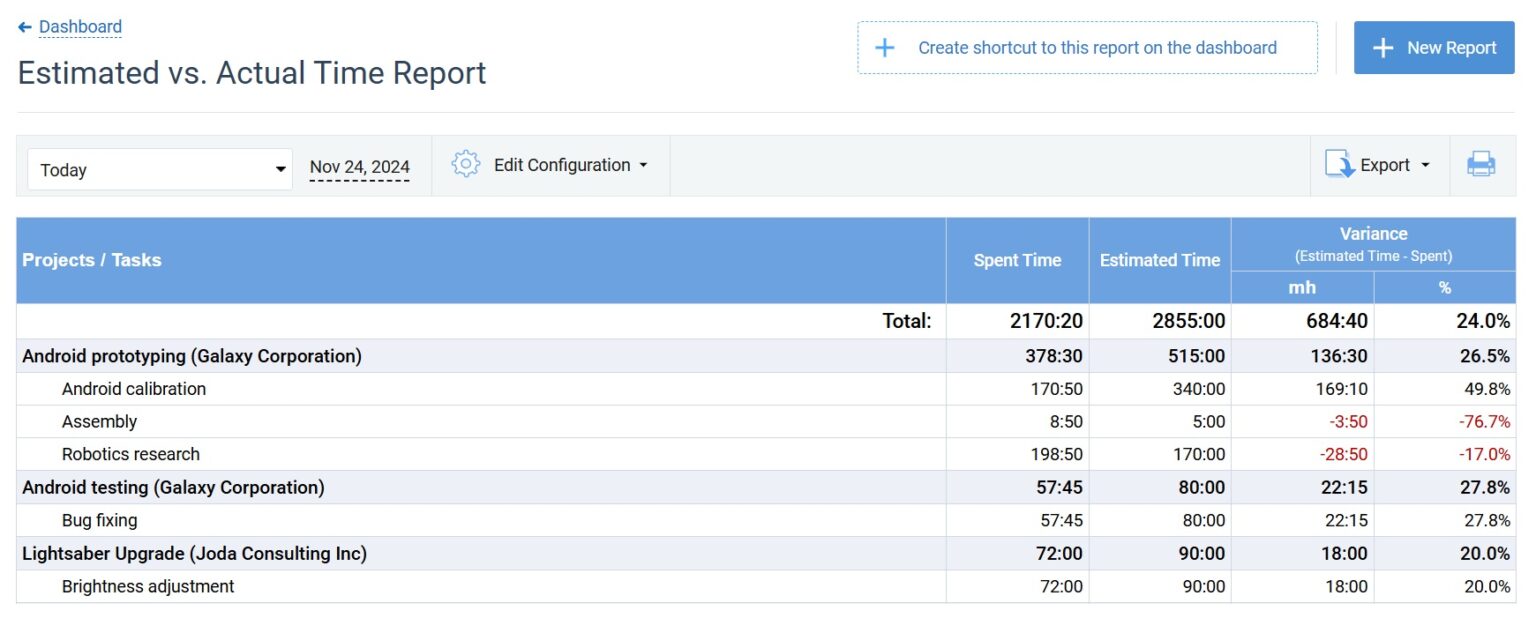
Task: Click the back arrow beside Dashboard
Action: (x=24, y=26)
